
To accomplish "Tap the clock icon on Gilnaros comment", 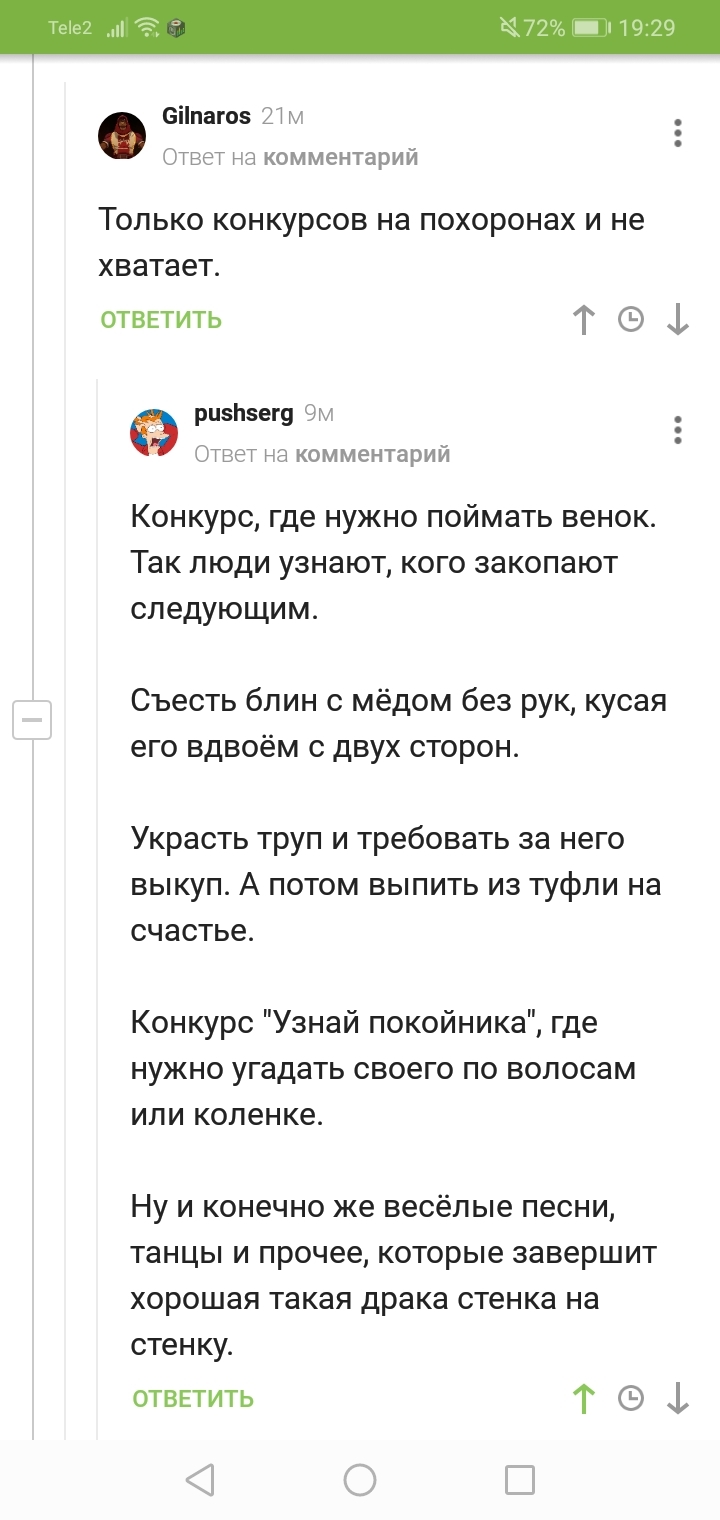I will 631,320.
